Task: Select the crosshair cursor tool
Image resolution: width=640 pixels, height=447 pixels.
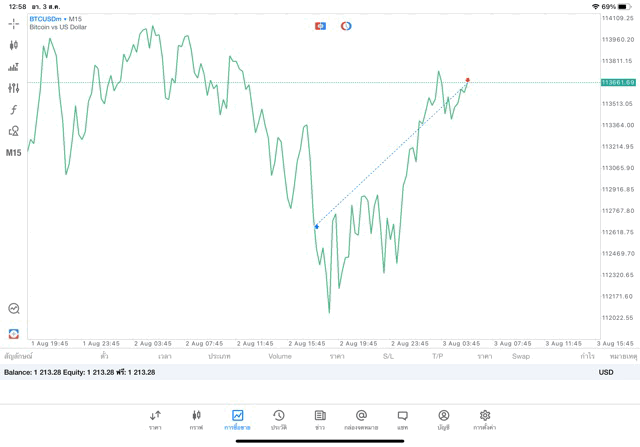Action: click(14, 22)
